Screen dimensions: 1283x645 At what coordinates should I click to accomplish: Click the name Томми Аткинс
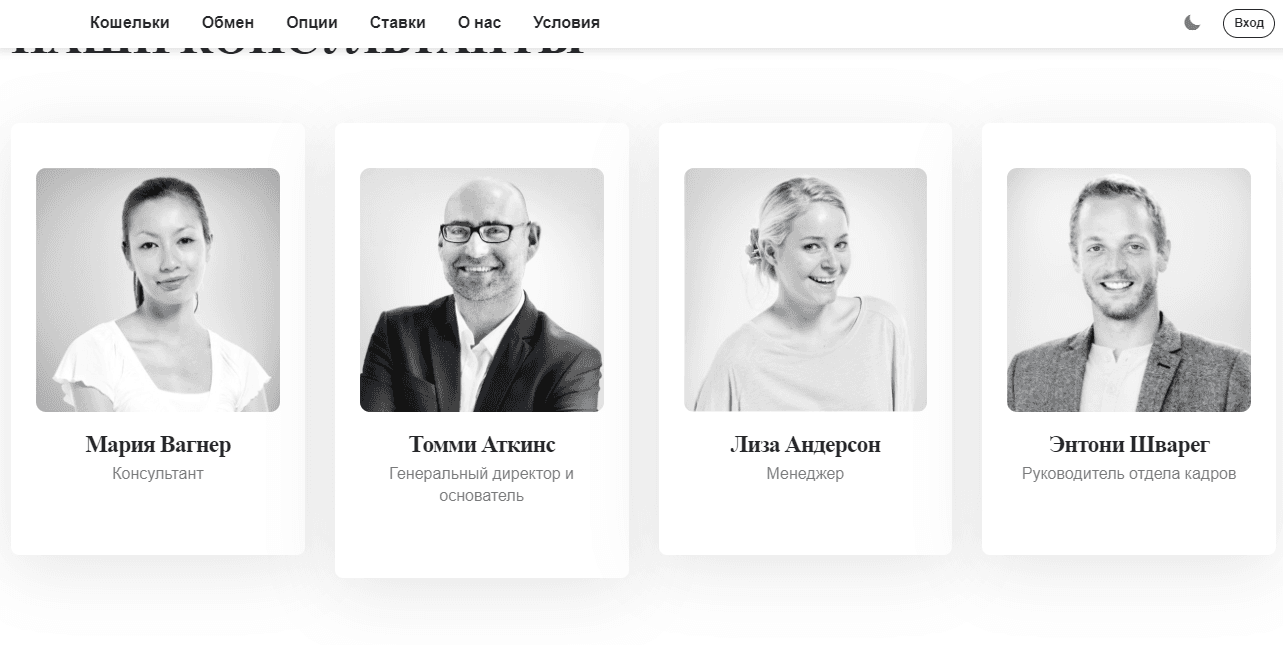tap(482, 444)
